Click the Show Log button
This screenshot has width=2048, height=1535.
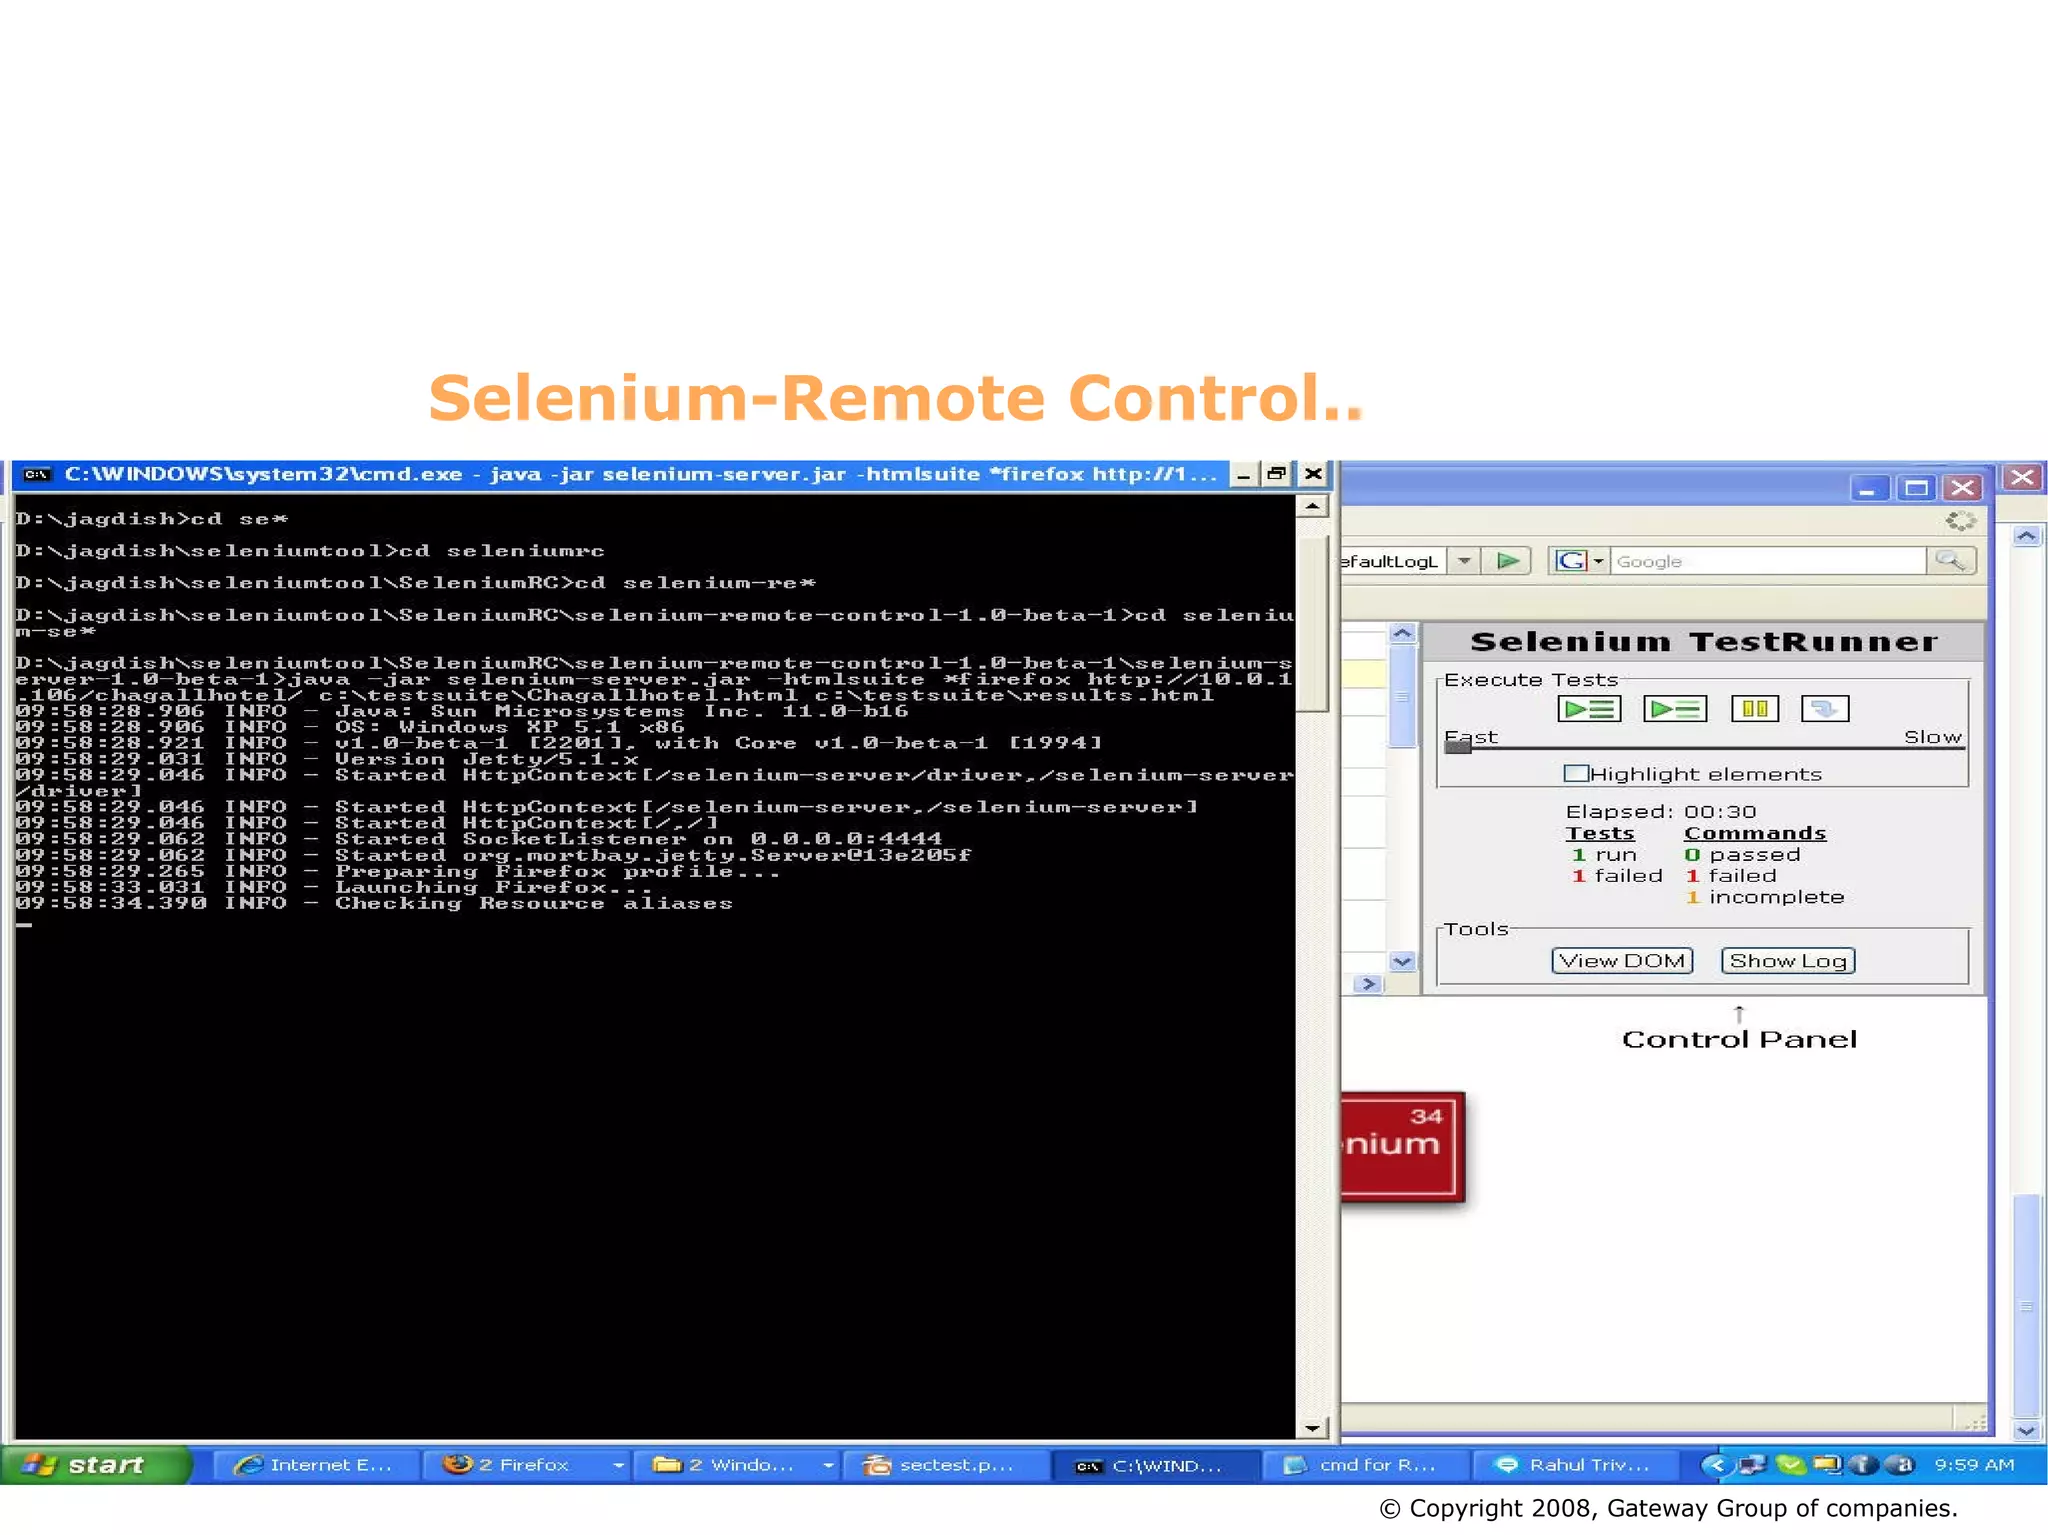[x=1788, y=961]
